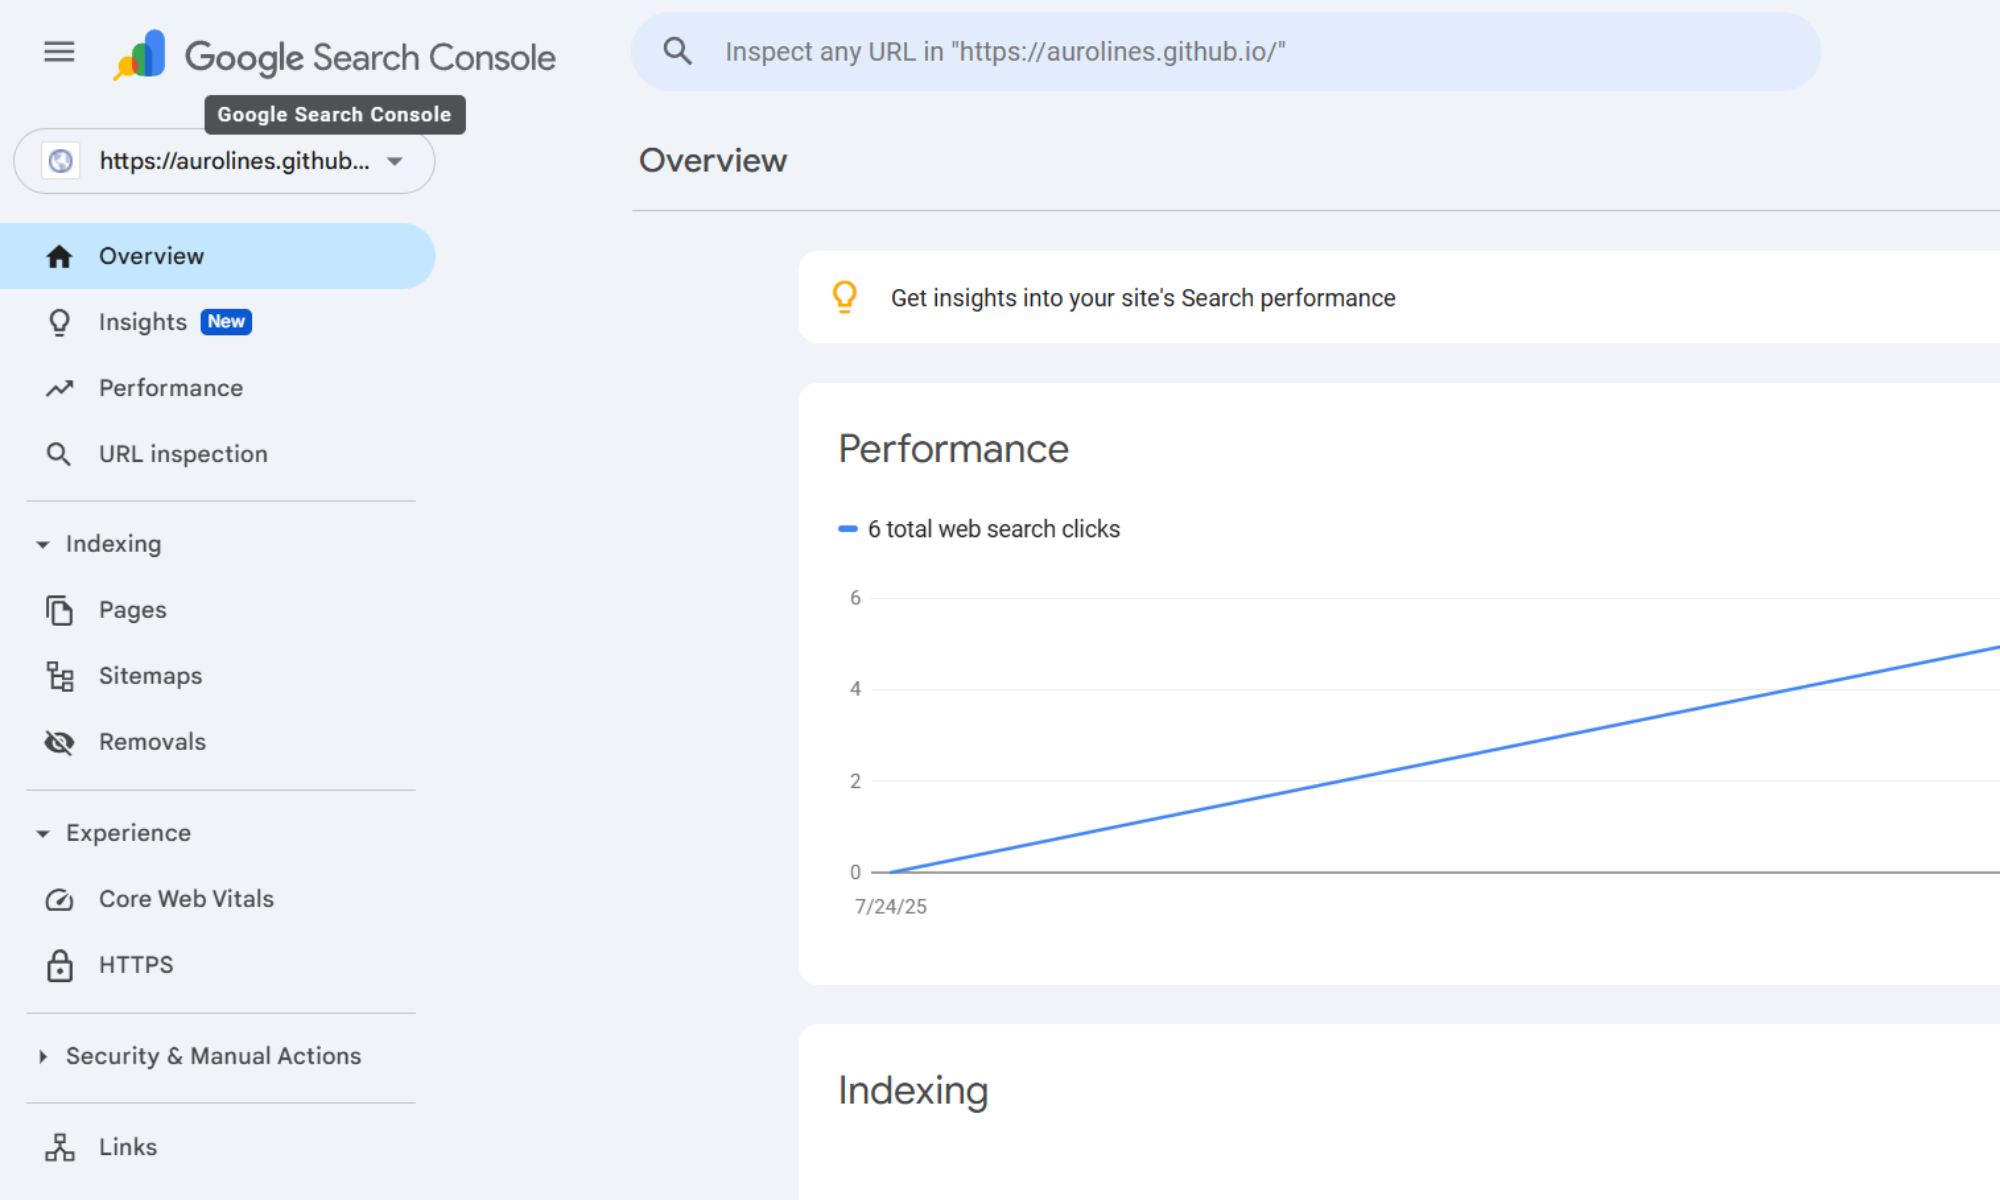Click Get insights into Search performance banner
The height and width of the screenshot is (1200, 2000).
click(x=1142, y=298)
